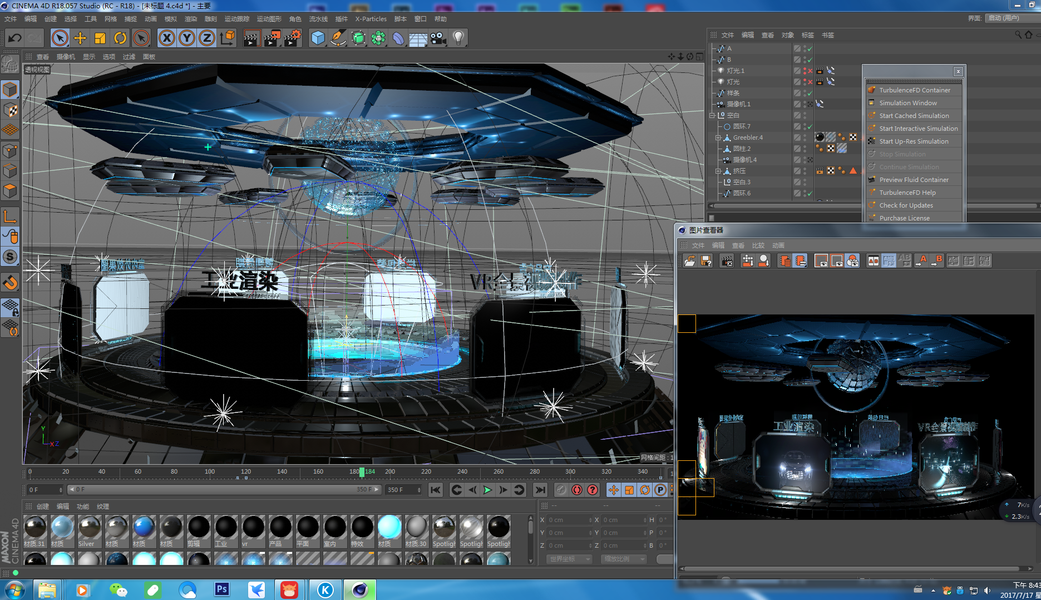The image size is (1041, 600).
Task: Click the Play Forwards button
Action: 487,490
